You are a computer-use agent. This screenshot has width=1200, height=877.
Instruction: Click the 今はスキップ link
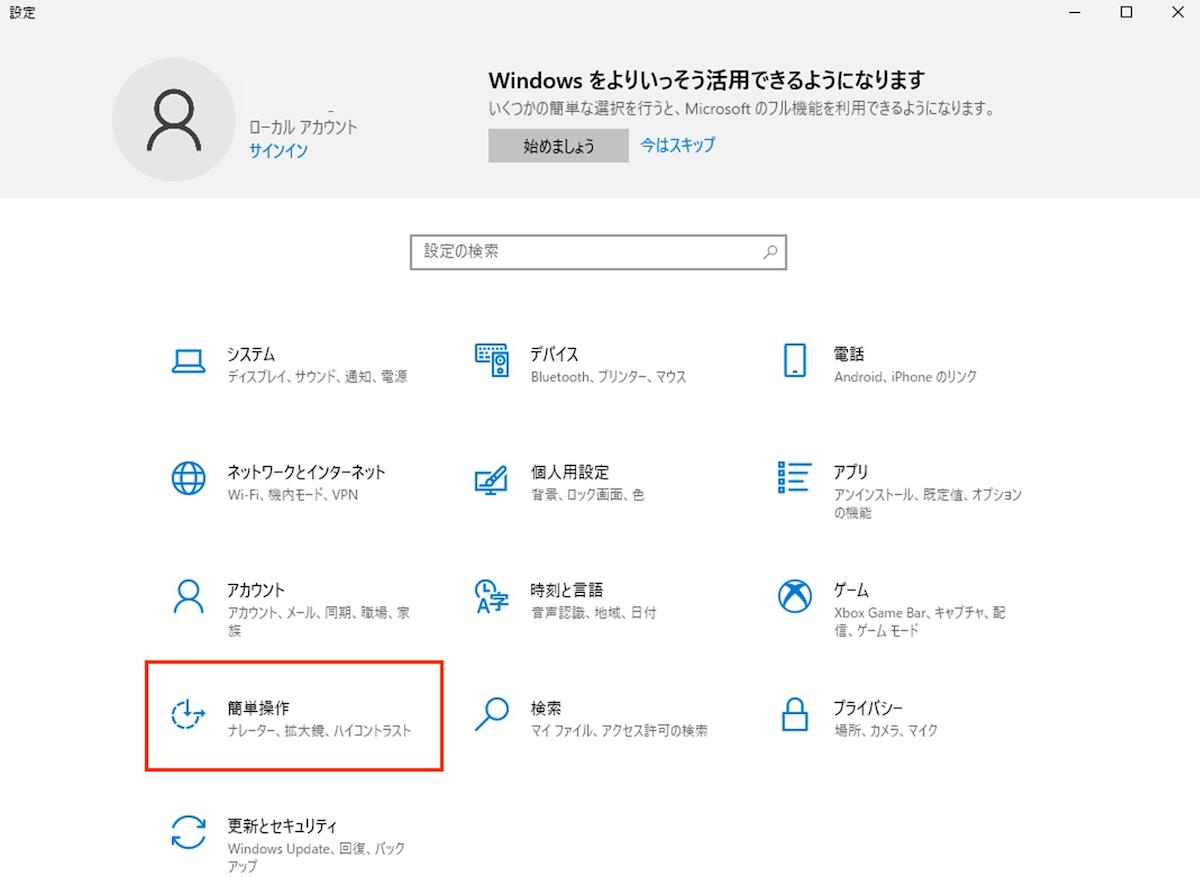[x=678, y=145]
